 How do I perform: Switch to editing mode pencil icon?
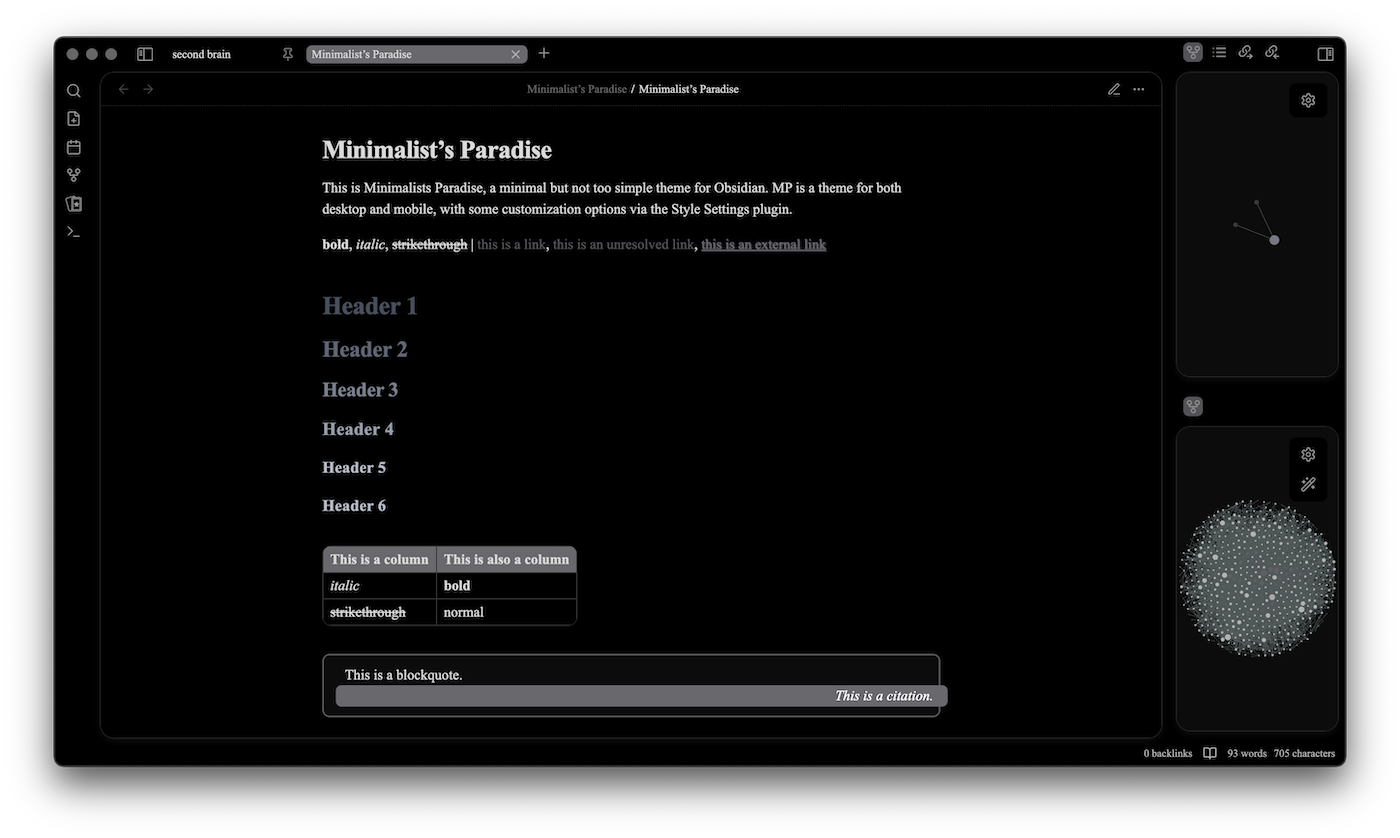1114,89
